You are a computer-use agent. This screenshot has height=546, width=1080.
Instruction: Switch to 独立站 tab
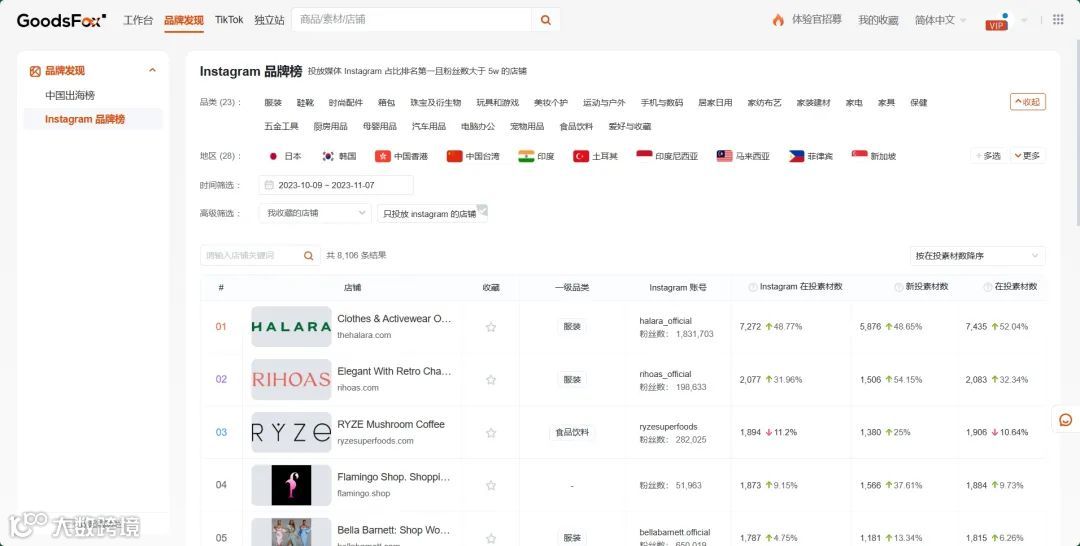[269, 20]
